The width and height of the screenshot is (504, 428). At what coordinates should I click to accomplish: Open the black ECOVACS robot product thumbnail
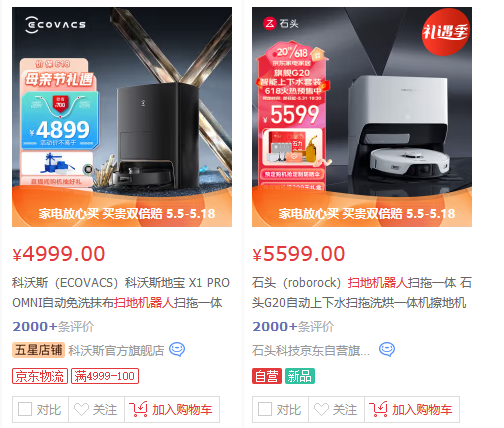(x=122, y=117)
